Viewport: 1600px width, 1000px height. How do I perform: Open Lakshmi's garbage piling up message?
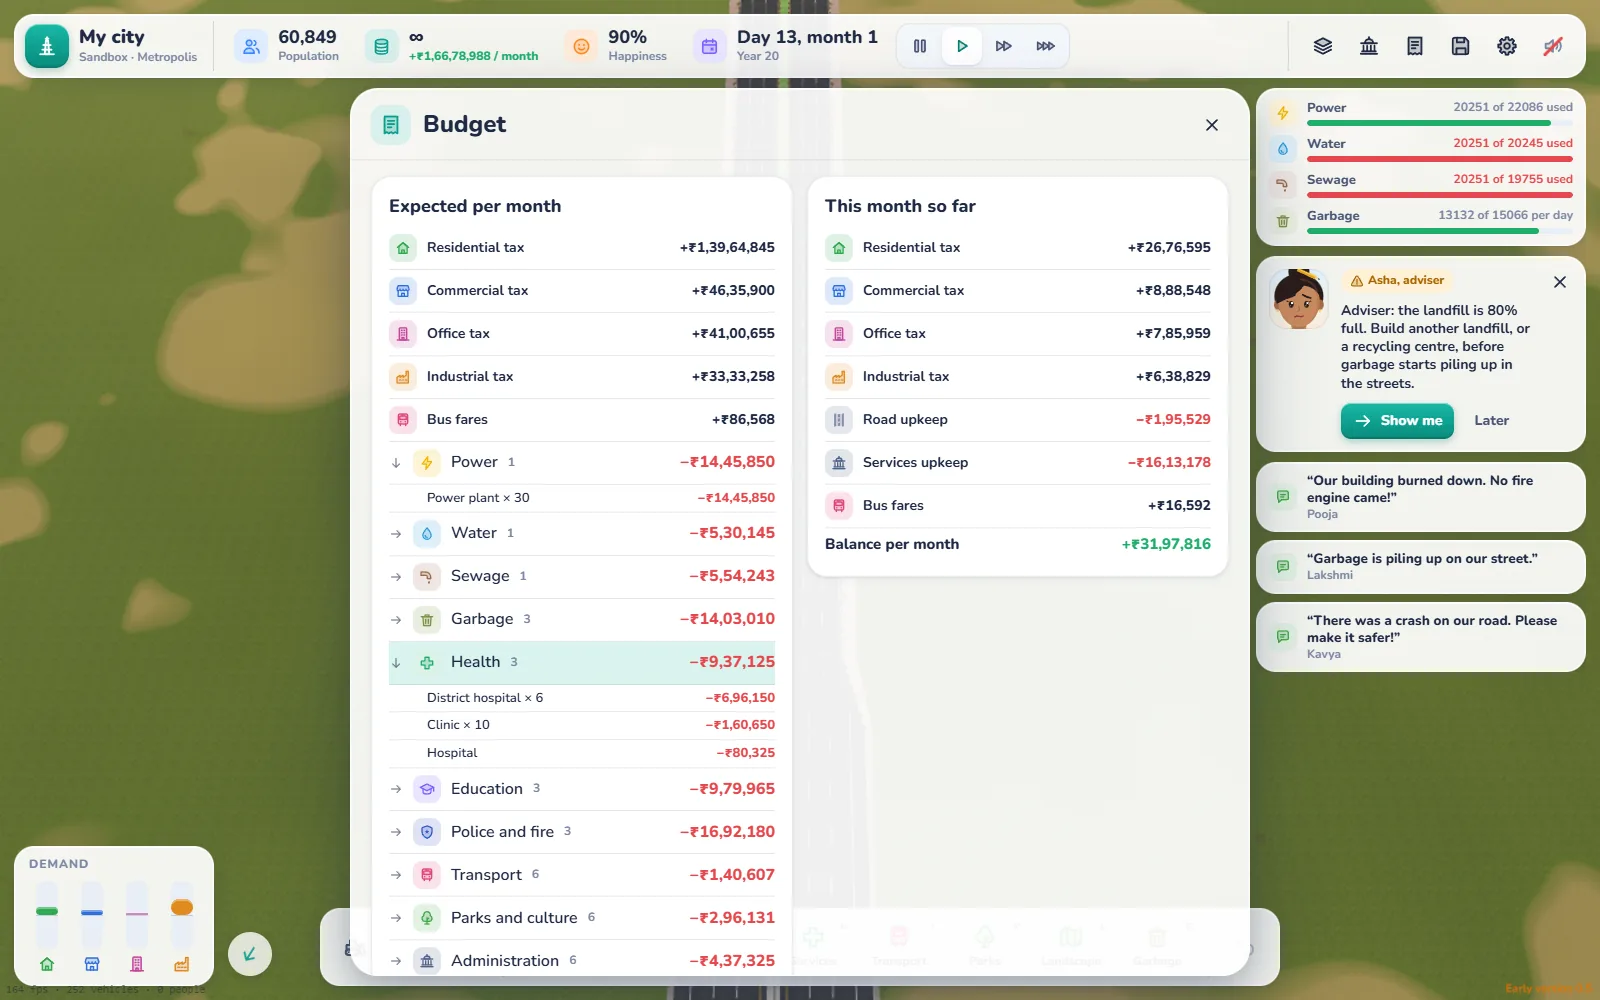(x=1421, y=567)
